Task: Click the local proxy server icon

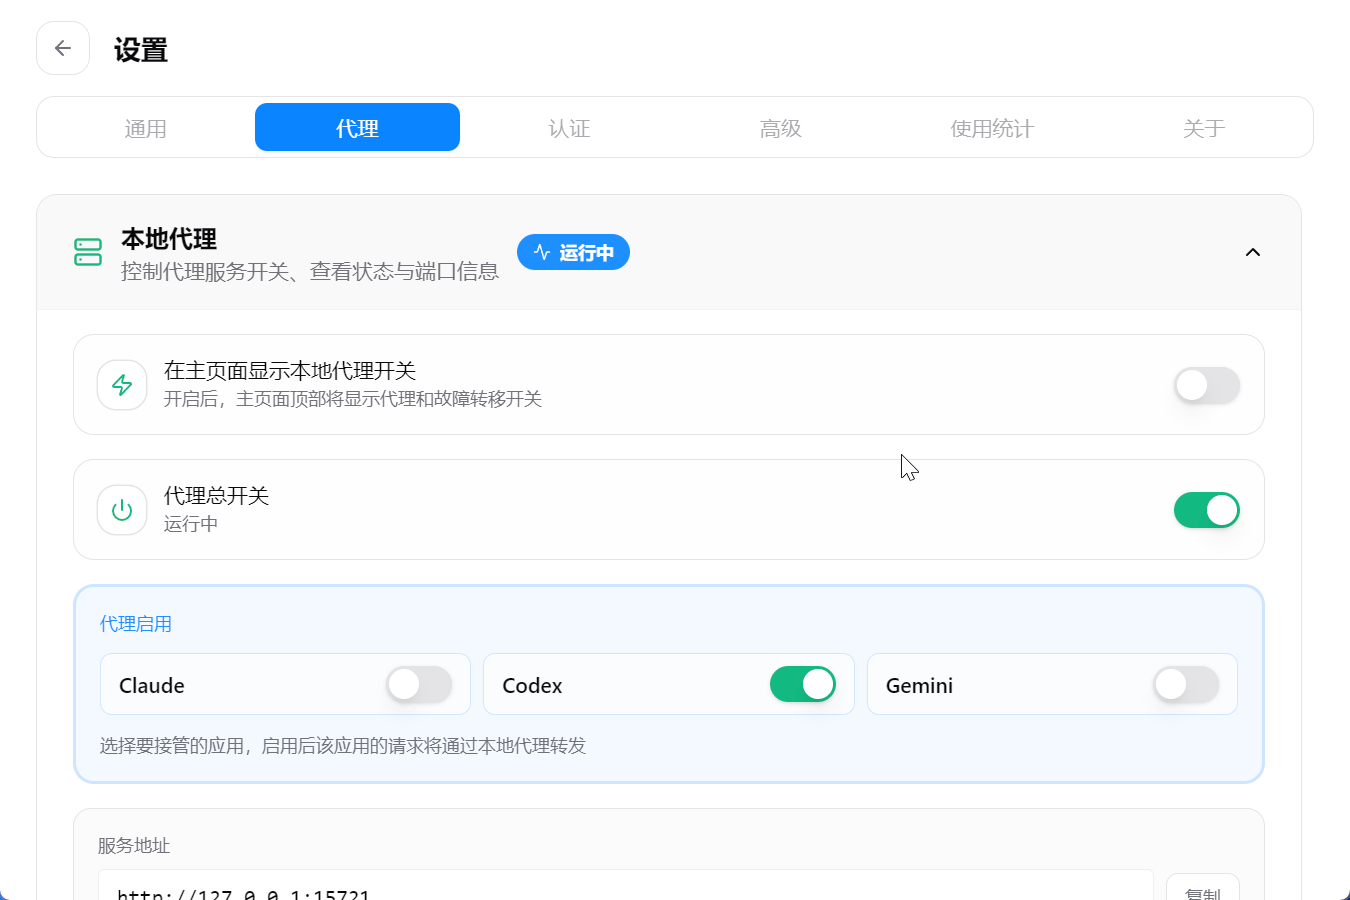Action: (x=88, y=252)
